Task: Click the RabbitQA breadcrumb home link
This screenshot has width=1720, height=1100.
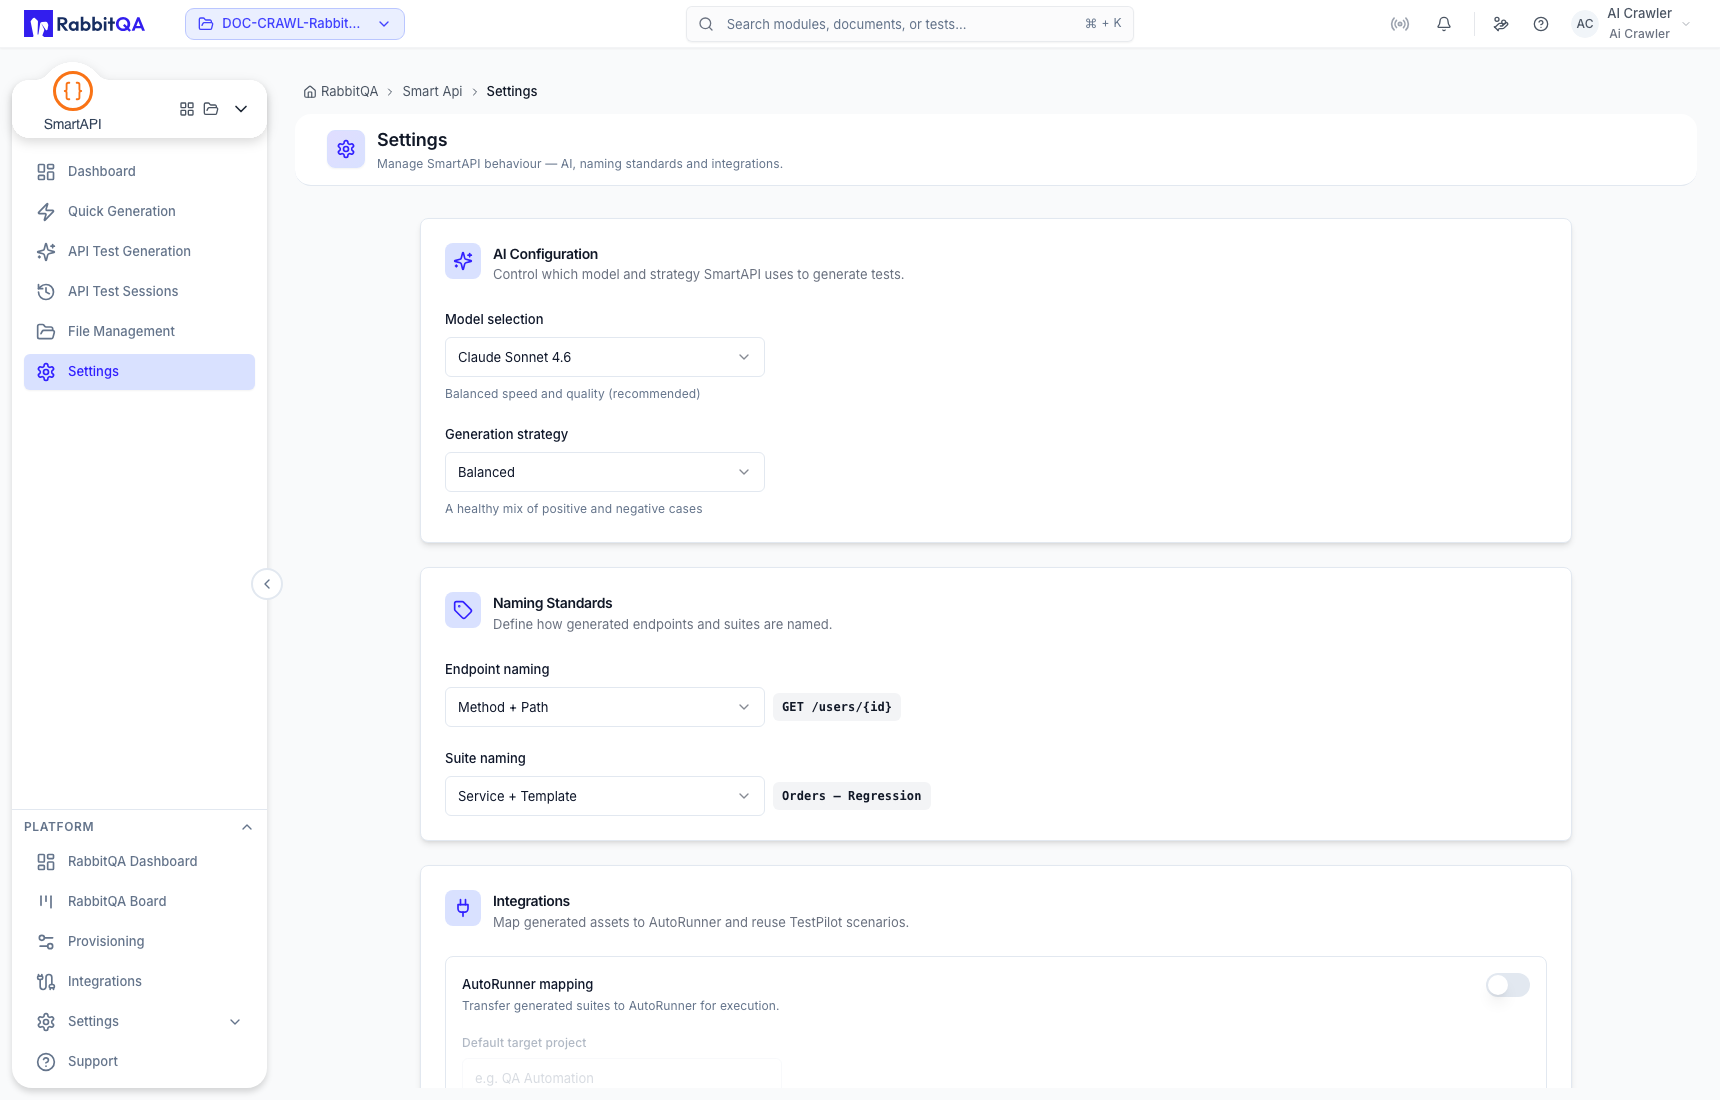Action: pyautogui.click(x=341, y=92)
